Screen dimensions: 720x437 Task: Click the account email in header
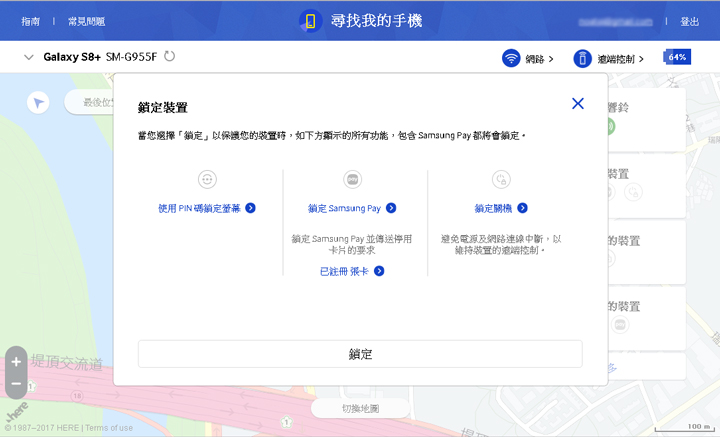[x=615, y=22]
